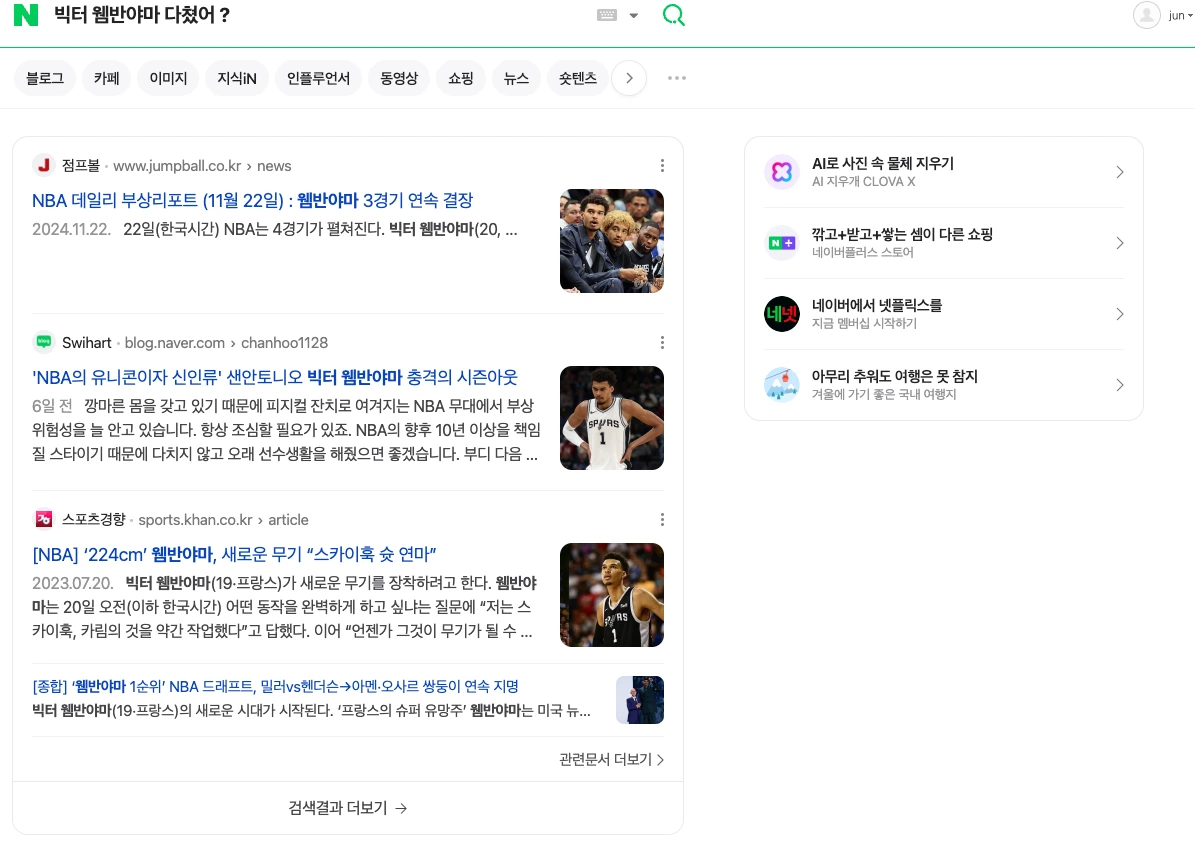The height and width of the screenshot is (855, 1195).
Task: Switch to the 카페 tab
Action: tap(107, 78)
